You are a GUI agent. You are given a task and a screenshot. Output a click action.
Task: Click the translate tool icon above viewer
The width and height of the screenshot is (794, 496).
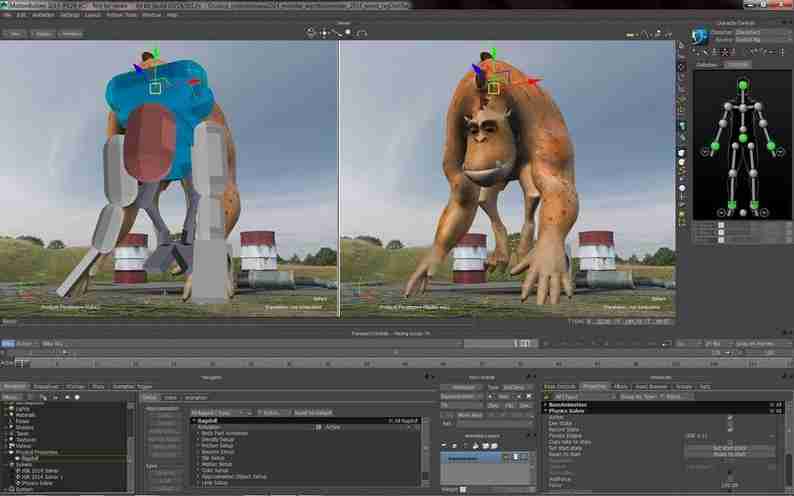coord(324,33)
